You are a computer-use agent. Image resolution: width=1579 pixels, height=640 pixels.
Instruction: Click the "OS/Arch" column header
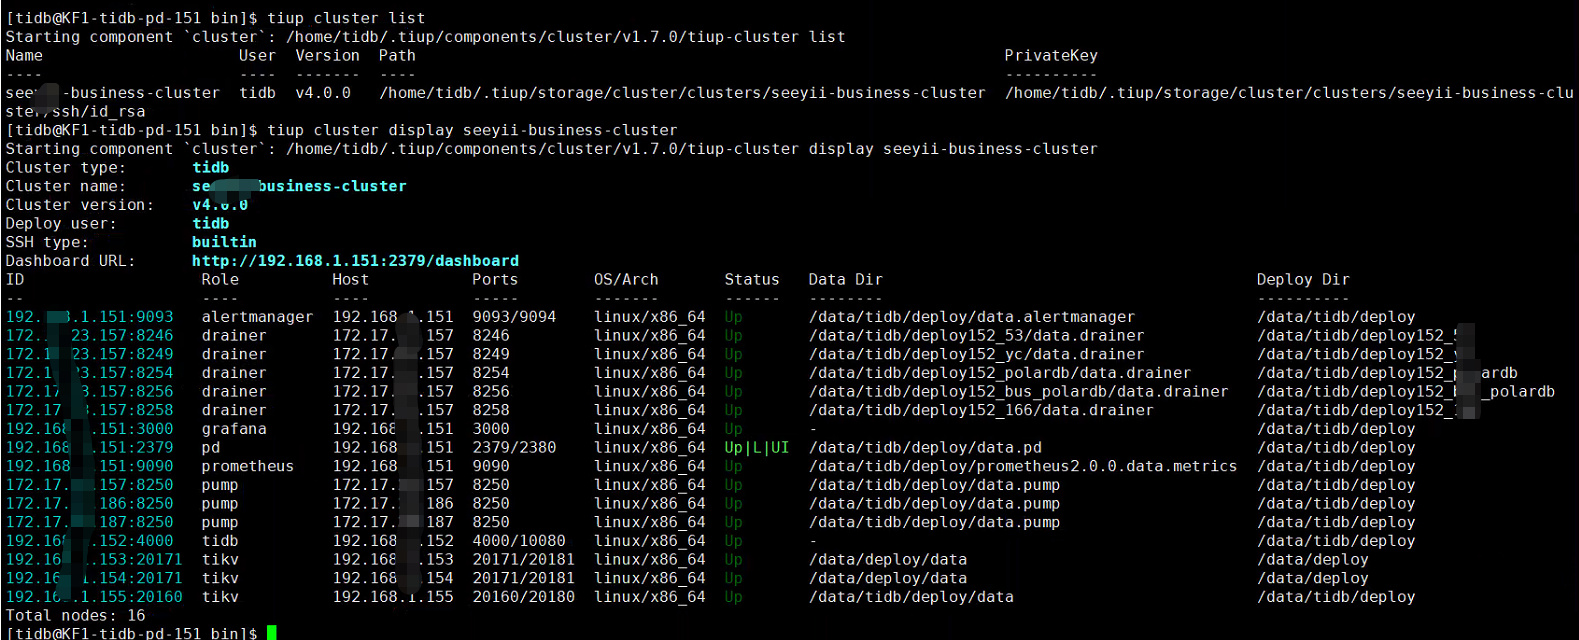626,280
